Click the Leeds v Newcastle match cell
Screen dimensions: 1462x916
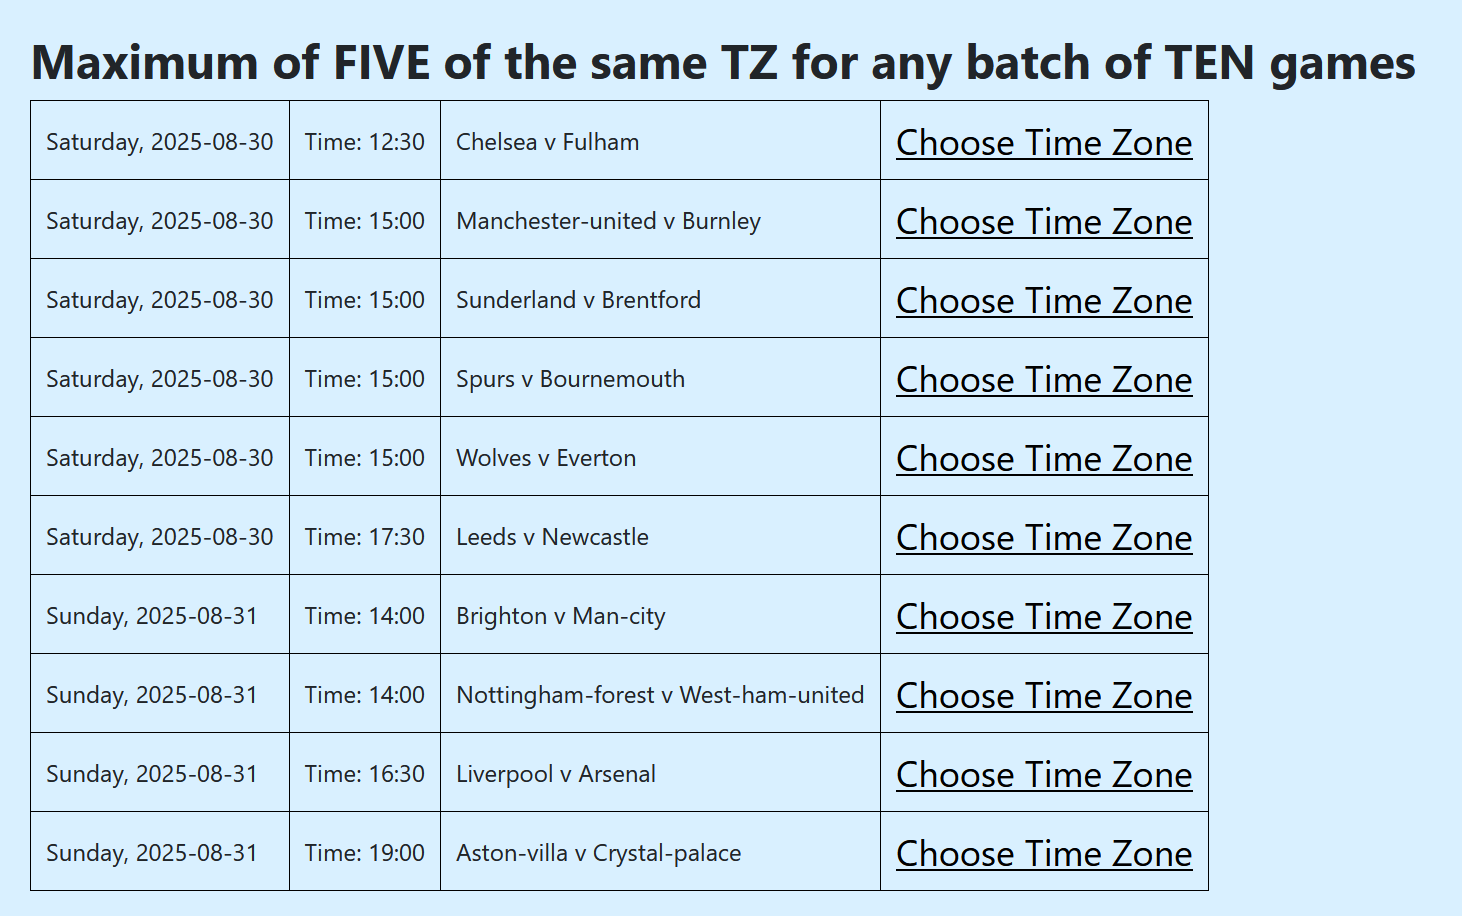552,537
